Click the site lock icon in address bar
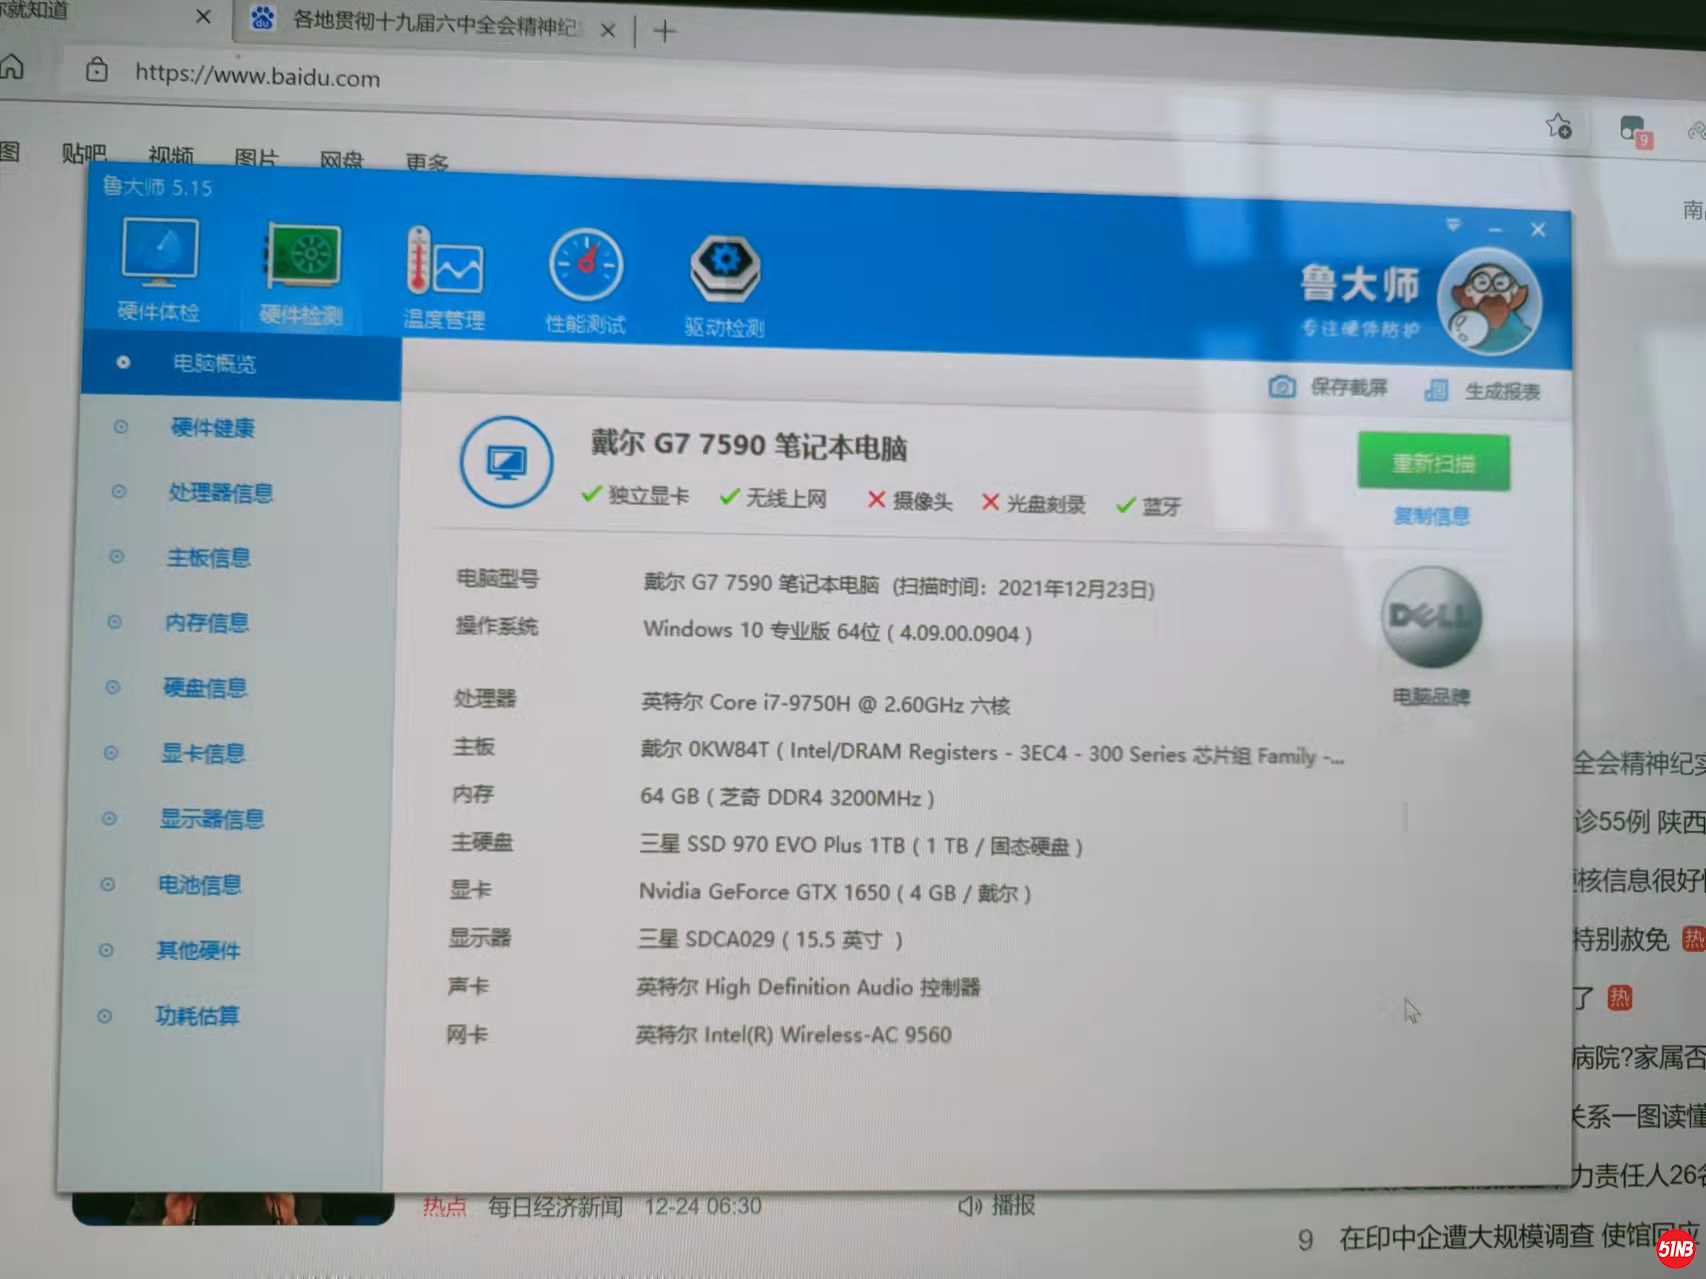Image resolution: width=1706 pixels, height=1279 pixels. click(97, 69)
